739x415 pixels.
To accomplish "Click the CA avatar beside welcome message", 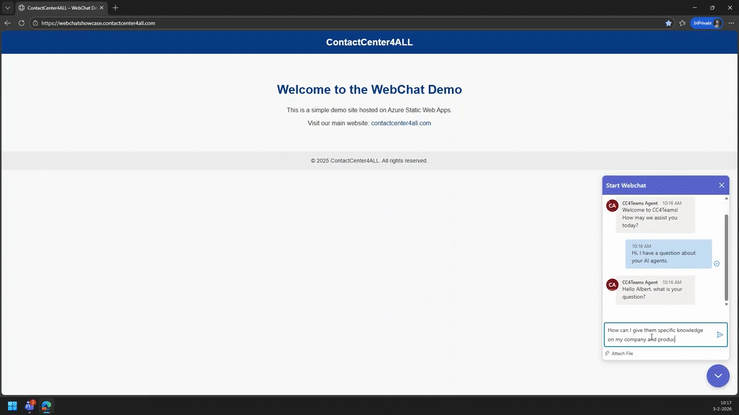I will tap(612, 205).
